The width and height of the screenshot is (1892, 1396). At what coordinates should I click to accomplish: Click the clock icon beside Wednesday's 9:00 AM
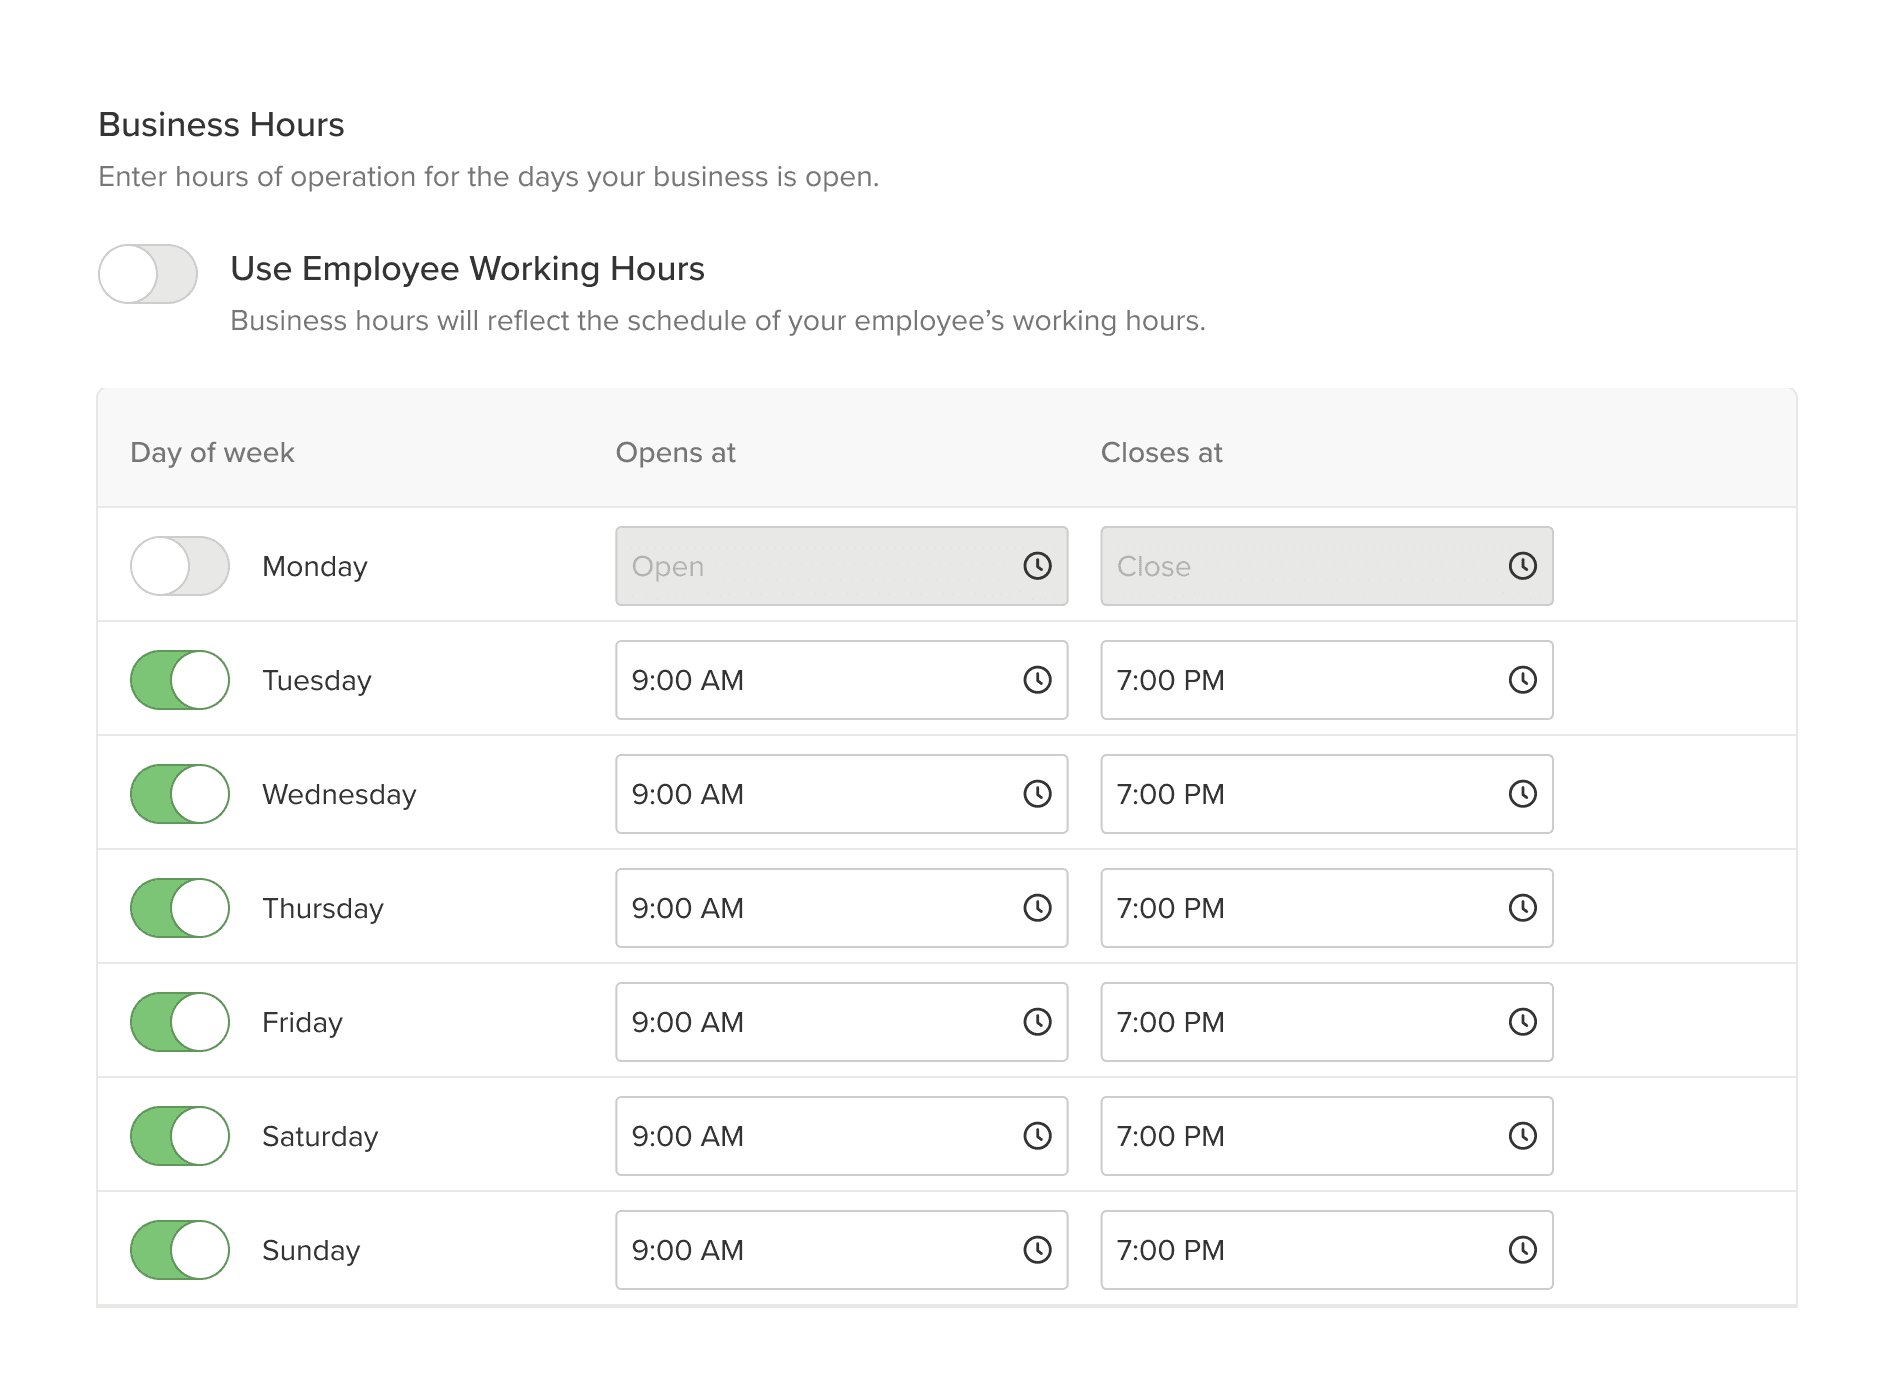point(1038,794)
